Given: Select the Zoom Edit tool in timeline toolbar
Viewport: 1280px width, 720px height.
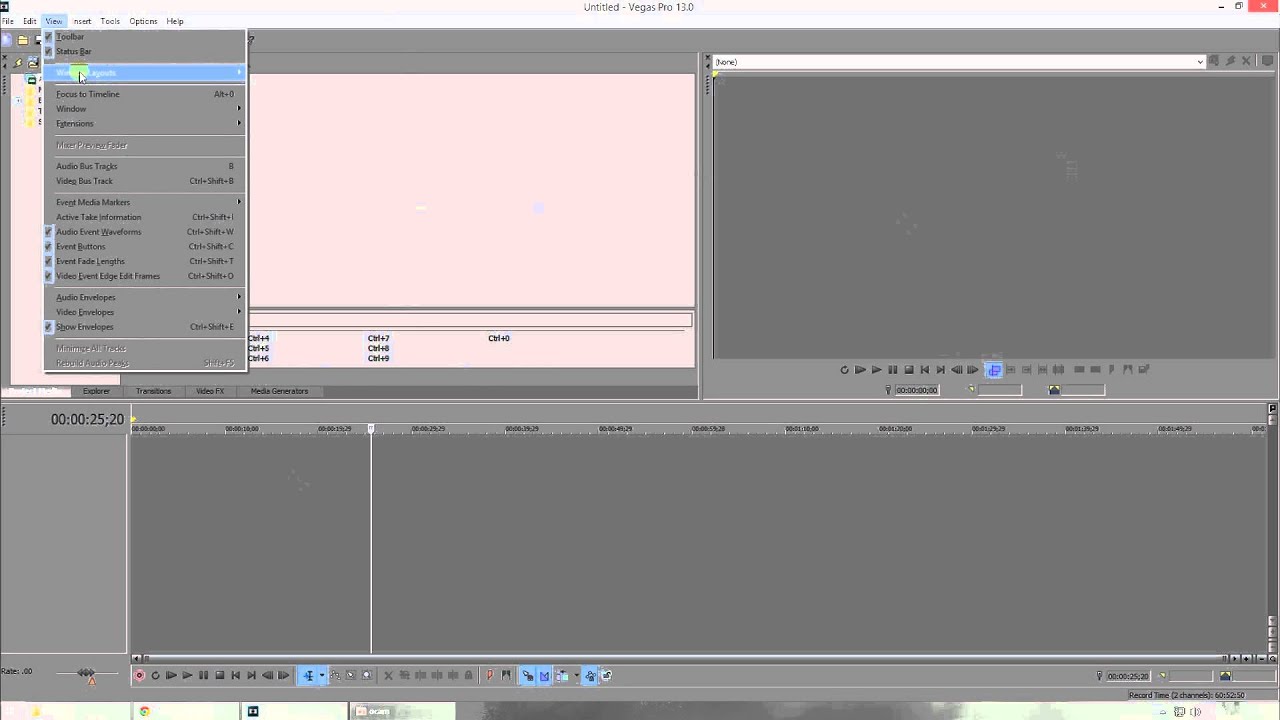Looking at the screenshot, I should click(366, 676).
